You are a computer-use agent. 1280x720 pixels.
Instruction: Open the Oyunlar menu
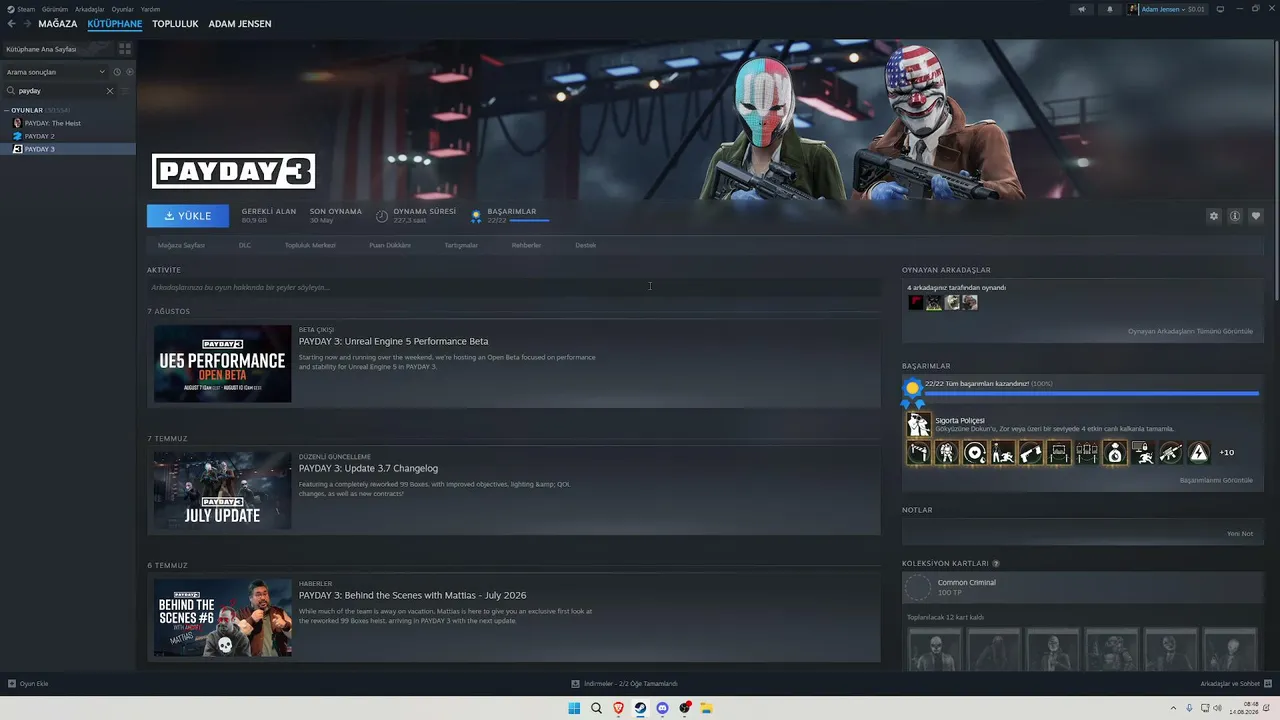point(123,9)
